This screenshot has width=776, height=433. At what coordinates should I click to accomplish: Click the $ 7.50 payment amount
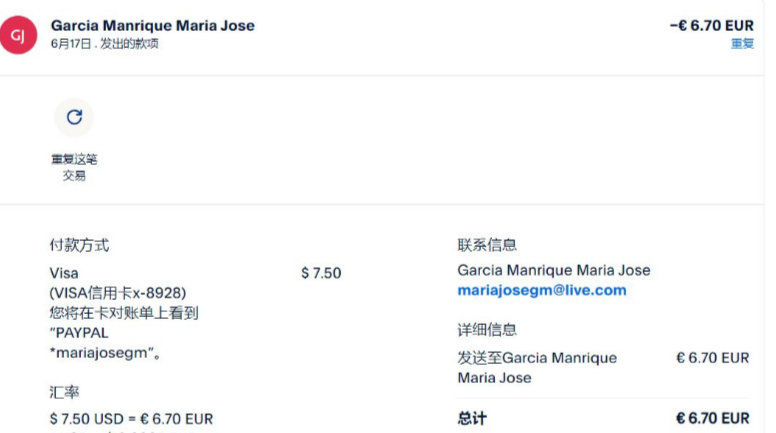click(x=321, y=273)
